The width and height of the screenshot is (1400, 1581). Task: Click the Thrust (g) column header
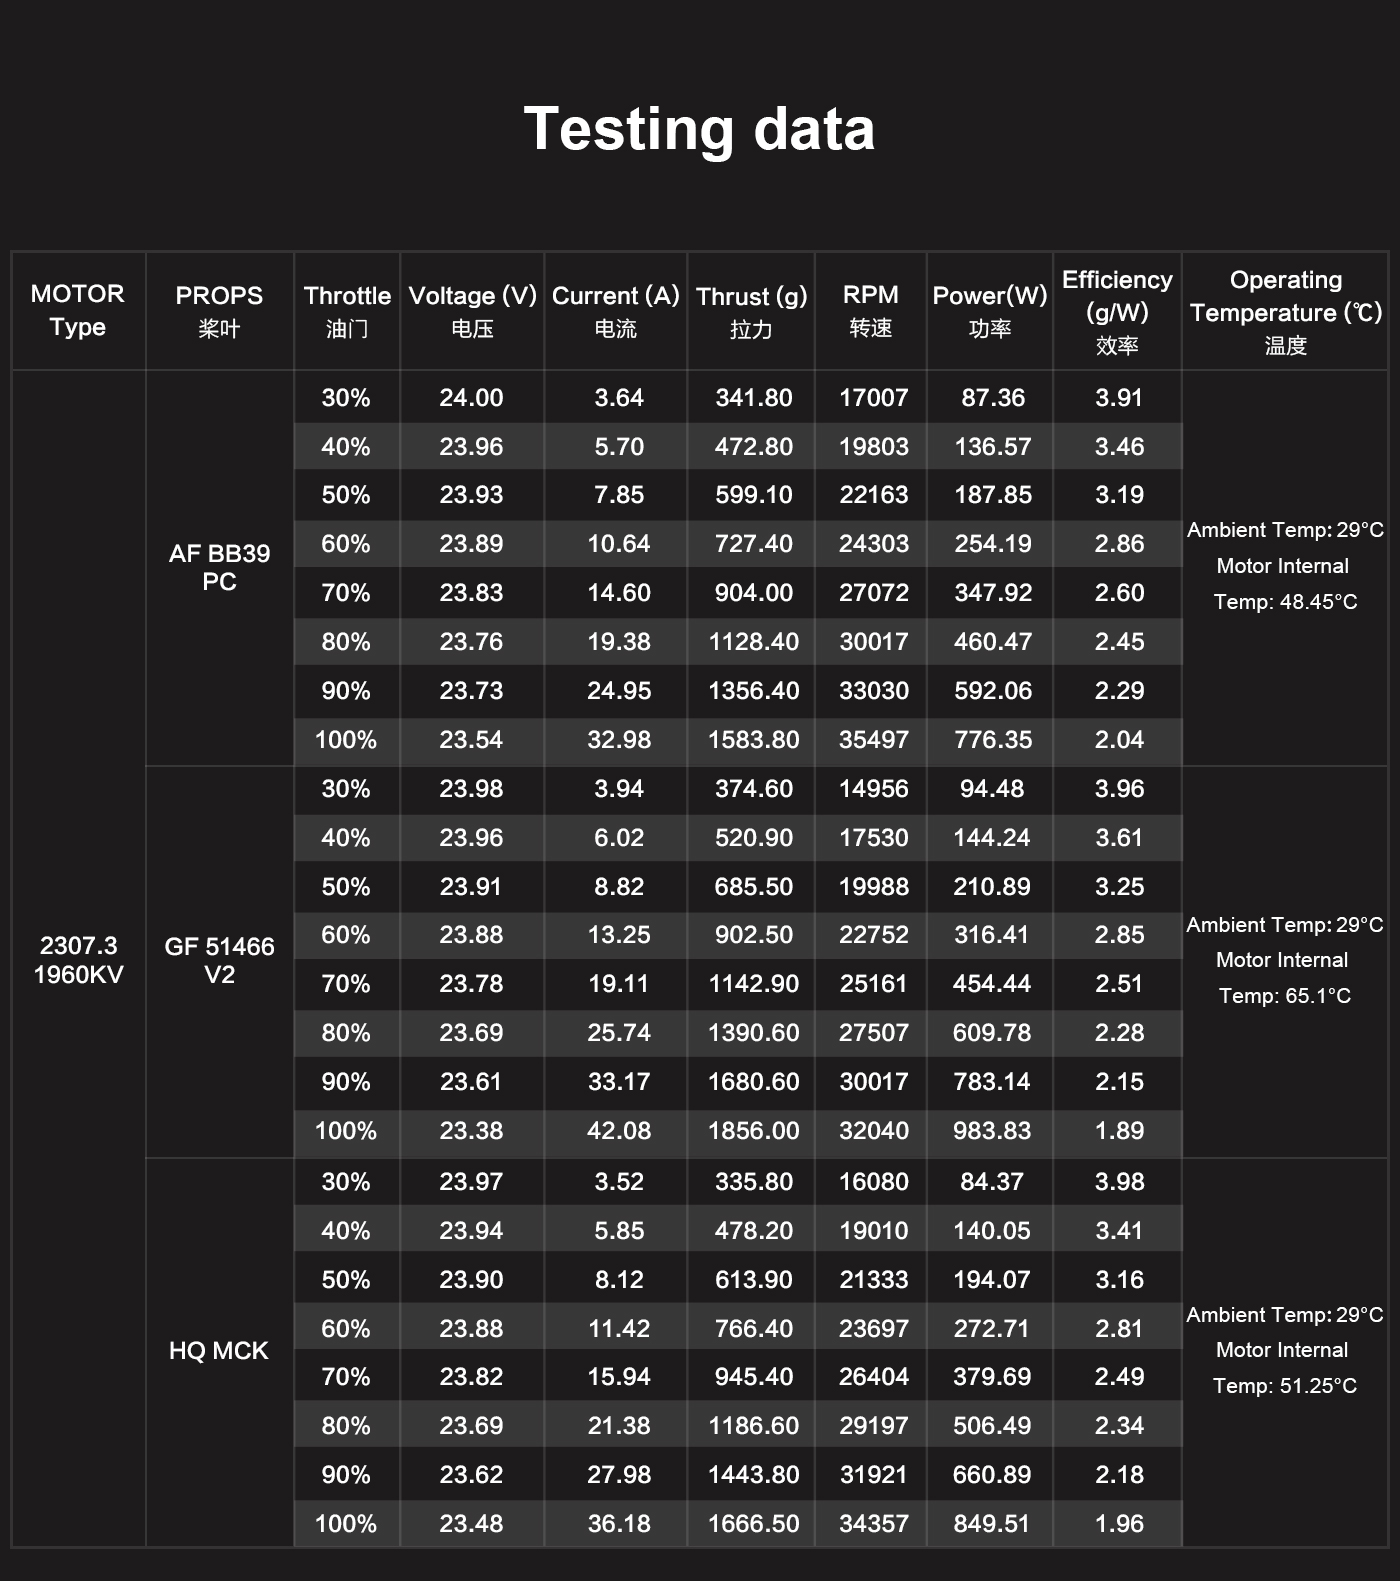pyautogui.click(x=751, y=311)
